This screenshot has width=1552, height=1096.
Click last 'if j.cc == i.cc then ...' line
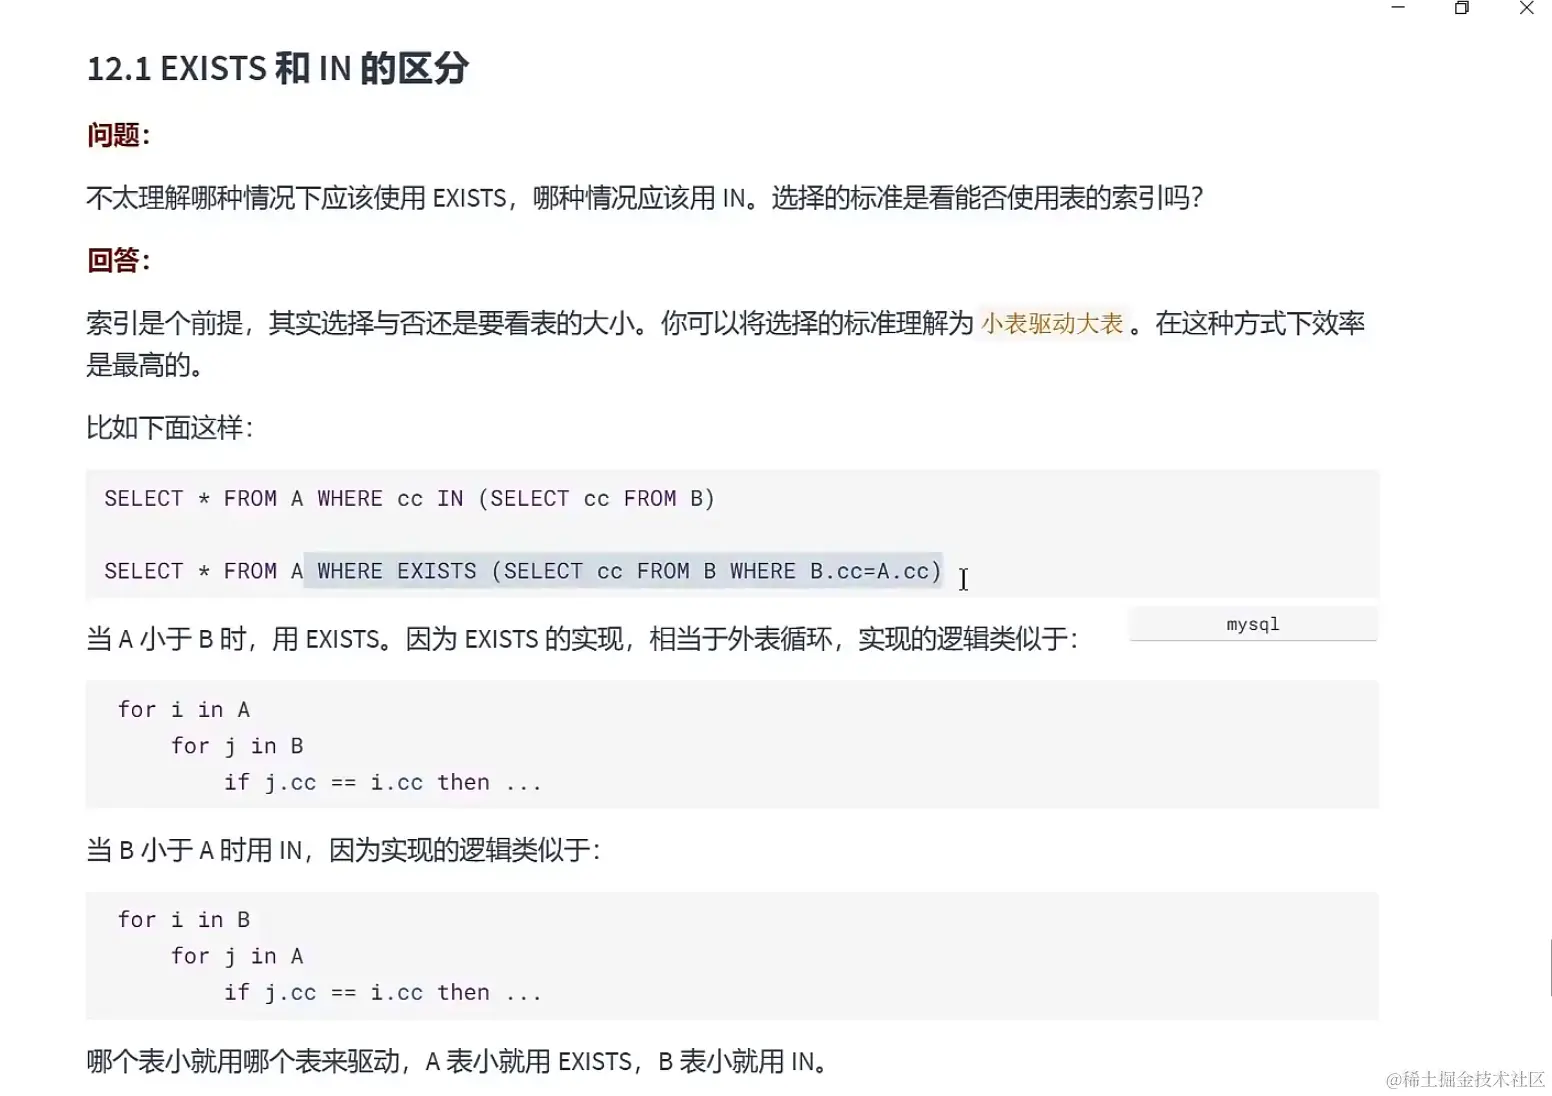tap(382, 992)
